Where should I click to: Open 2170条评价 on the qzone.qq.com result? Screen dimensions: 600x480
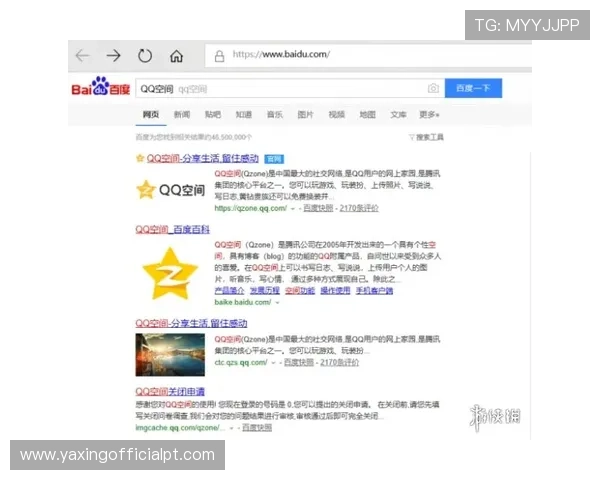359,208
